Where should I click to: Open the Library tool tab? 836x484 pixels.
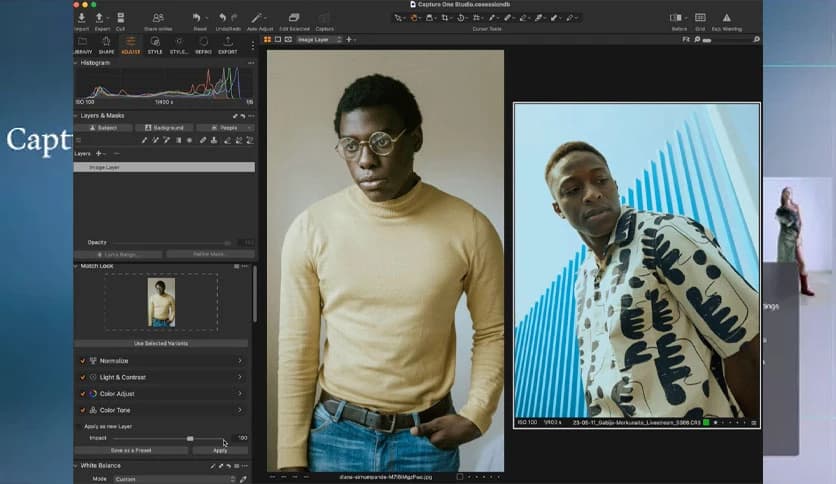click(83, 45)
